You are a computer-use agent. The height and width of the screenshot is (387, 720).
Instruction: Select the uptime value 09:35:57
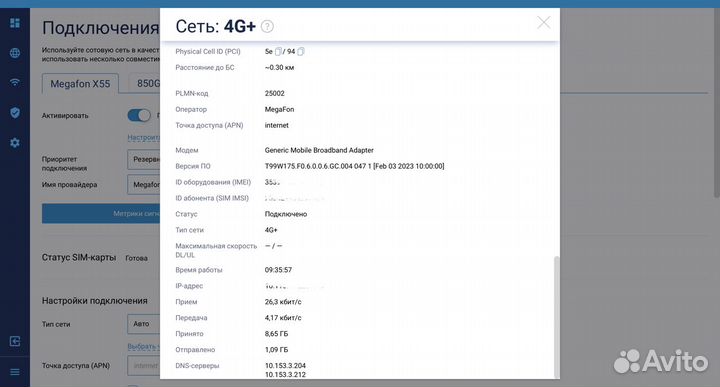tap(278, 270)
